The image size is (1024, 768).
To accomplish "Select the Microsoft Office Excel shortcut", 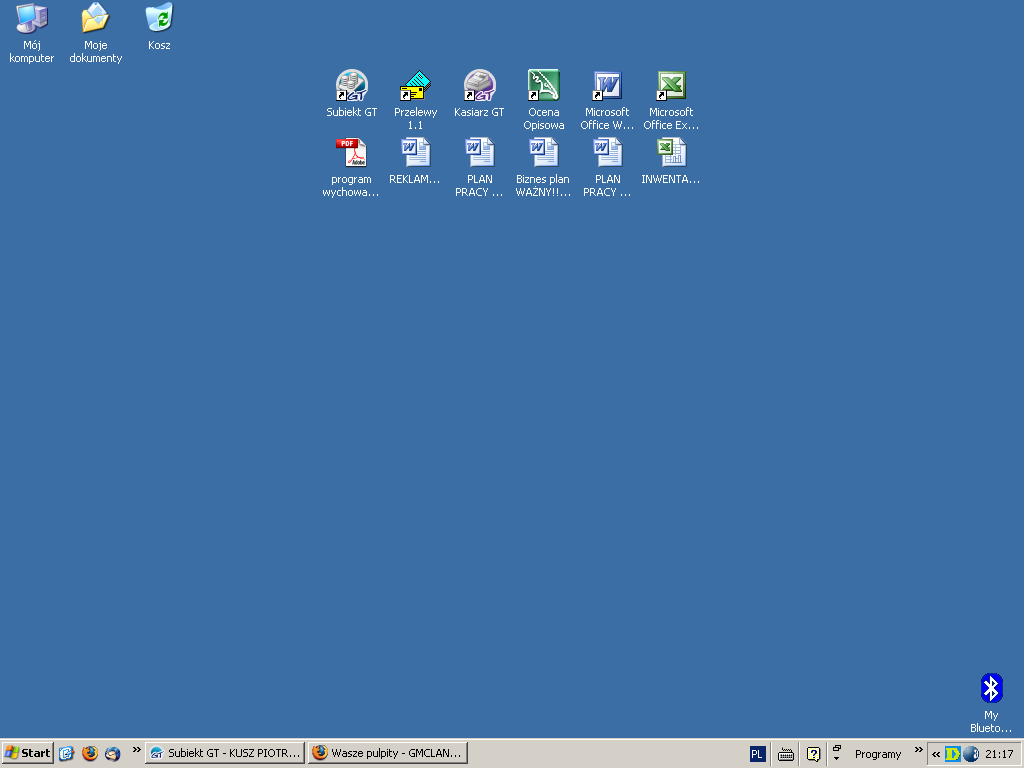I will tap(671, 87).
